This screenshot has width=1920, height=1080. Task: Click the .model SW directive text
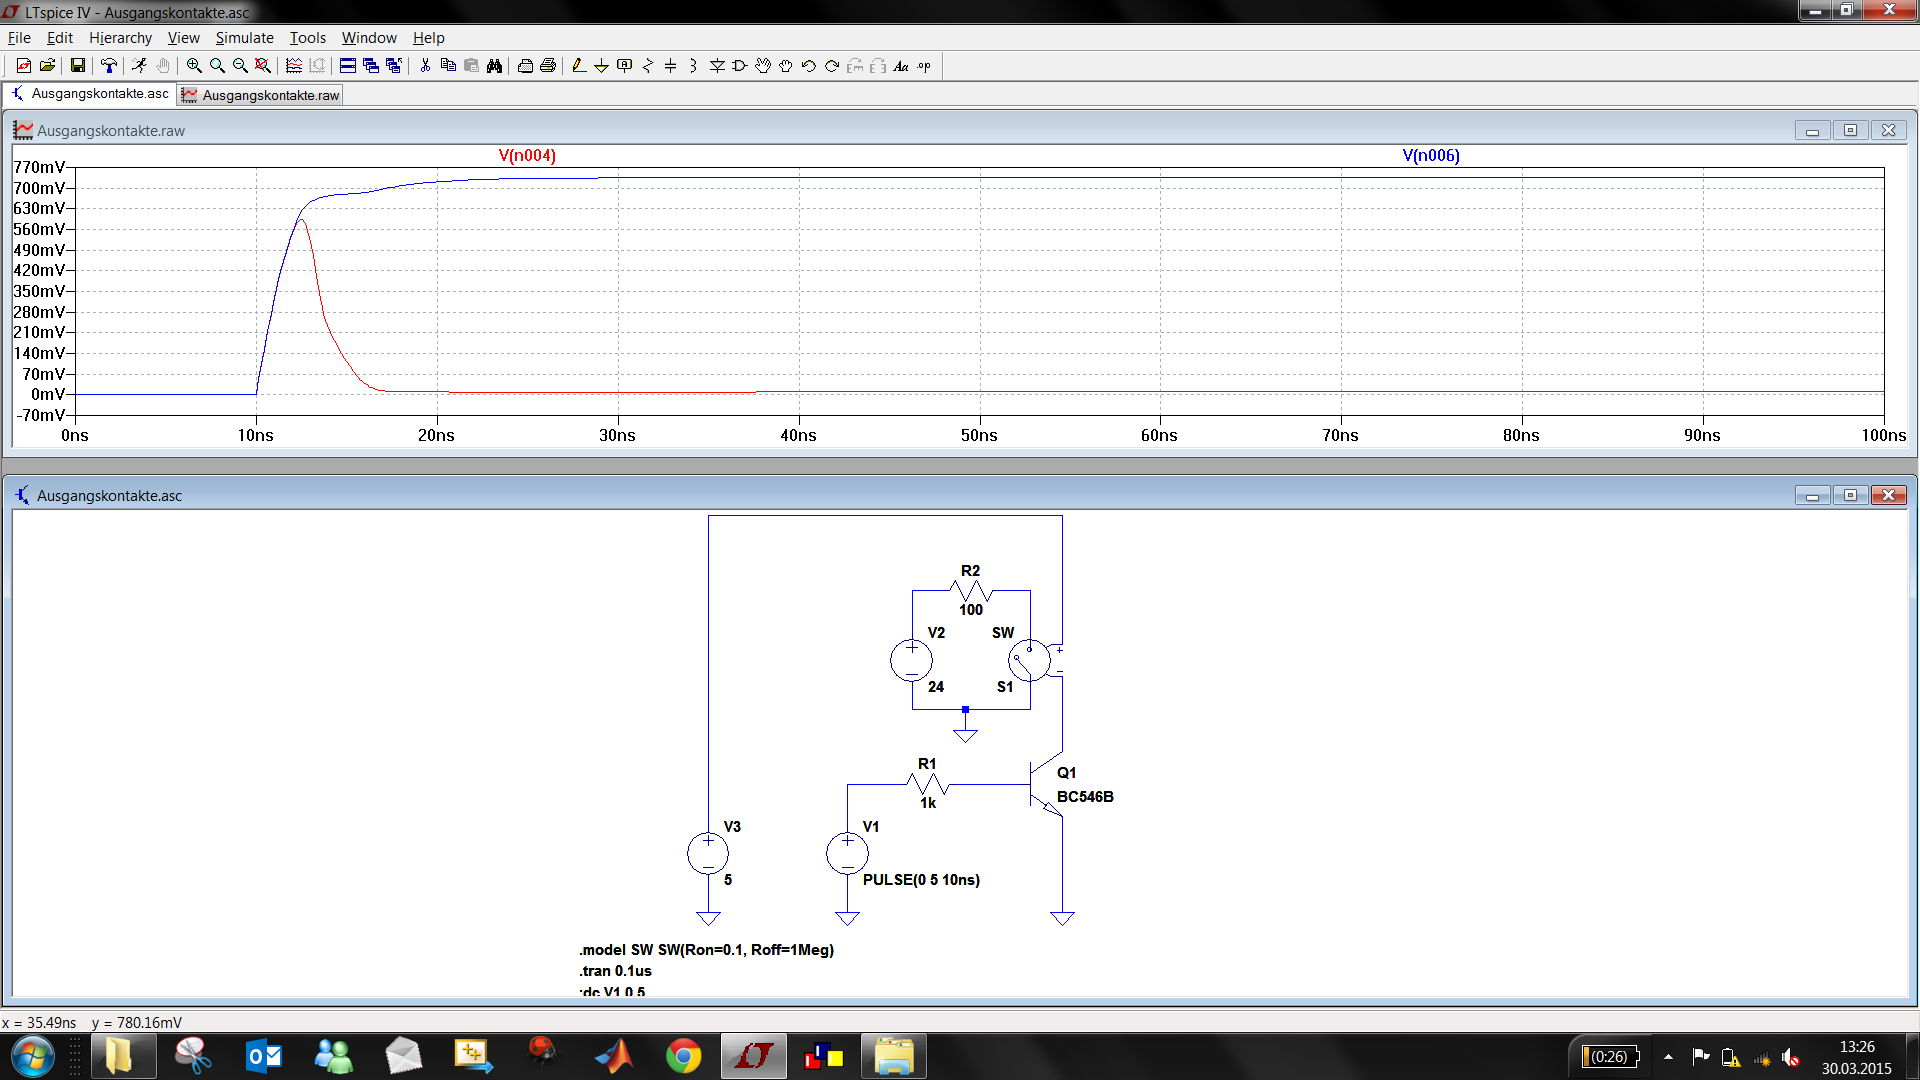[706, 950]
